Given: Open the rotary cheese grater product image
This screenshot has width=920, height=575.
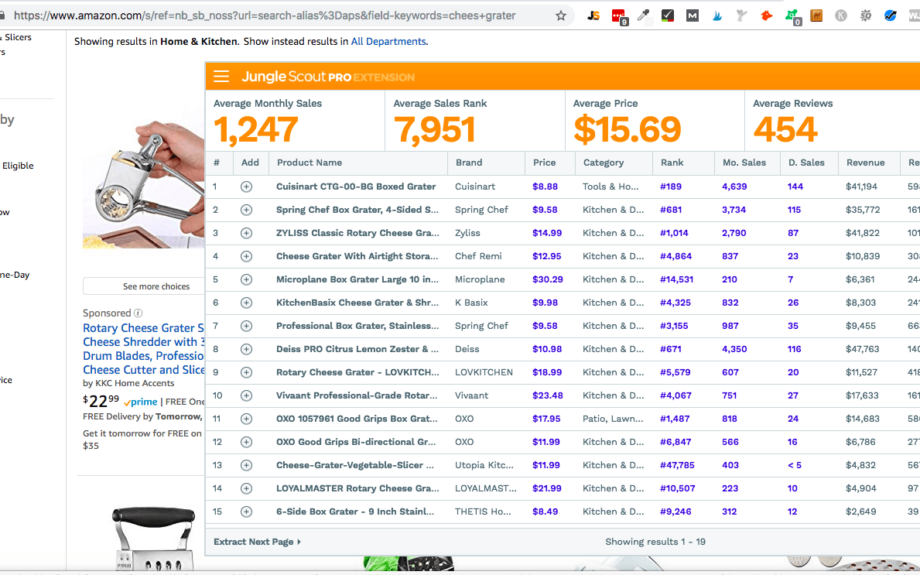Looking at the screenshot, I should click(144, 185).
